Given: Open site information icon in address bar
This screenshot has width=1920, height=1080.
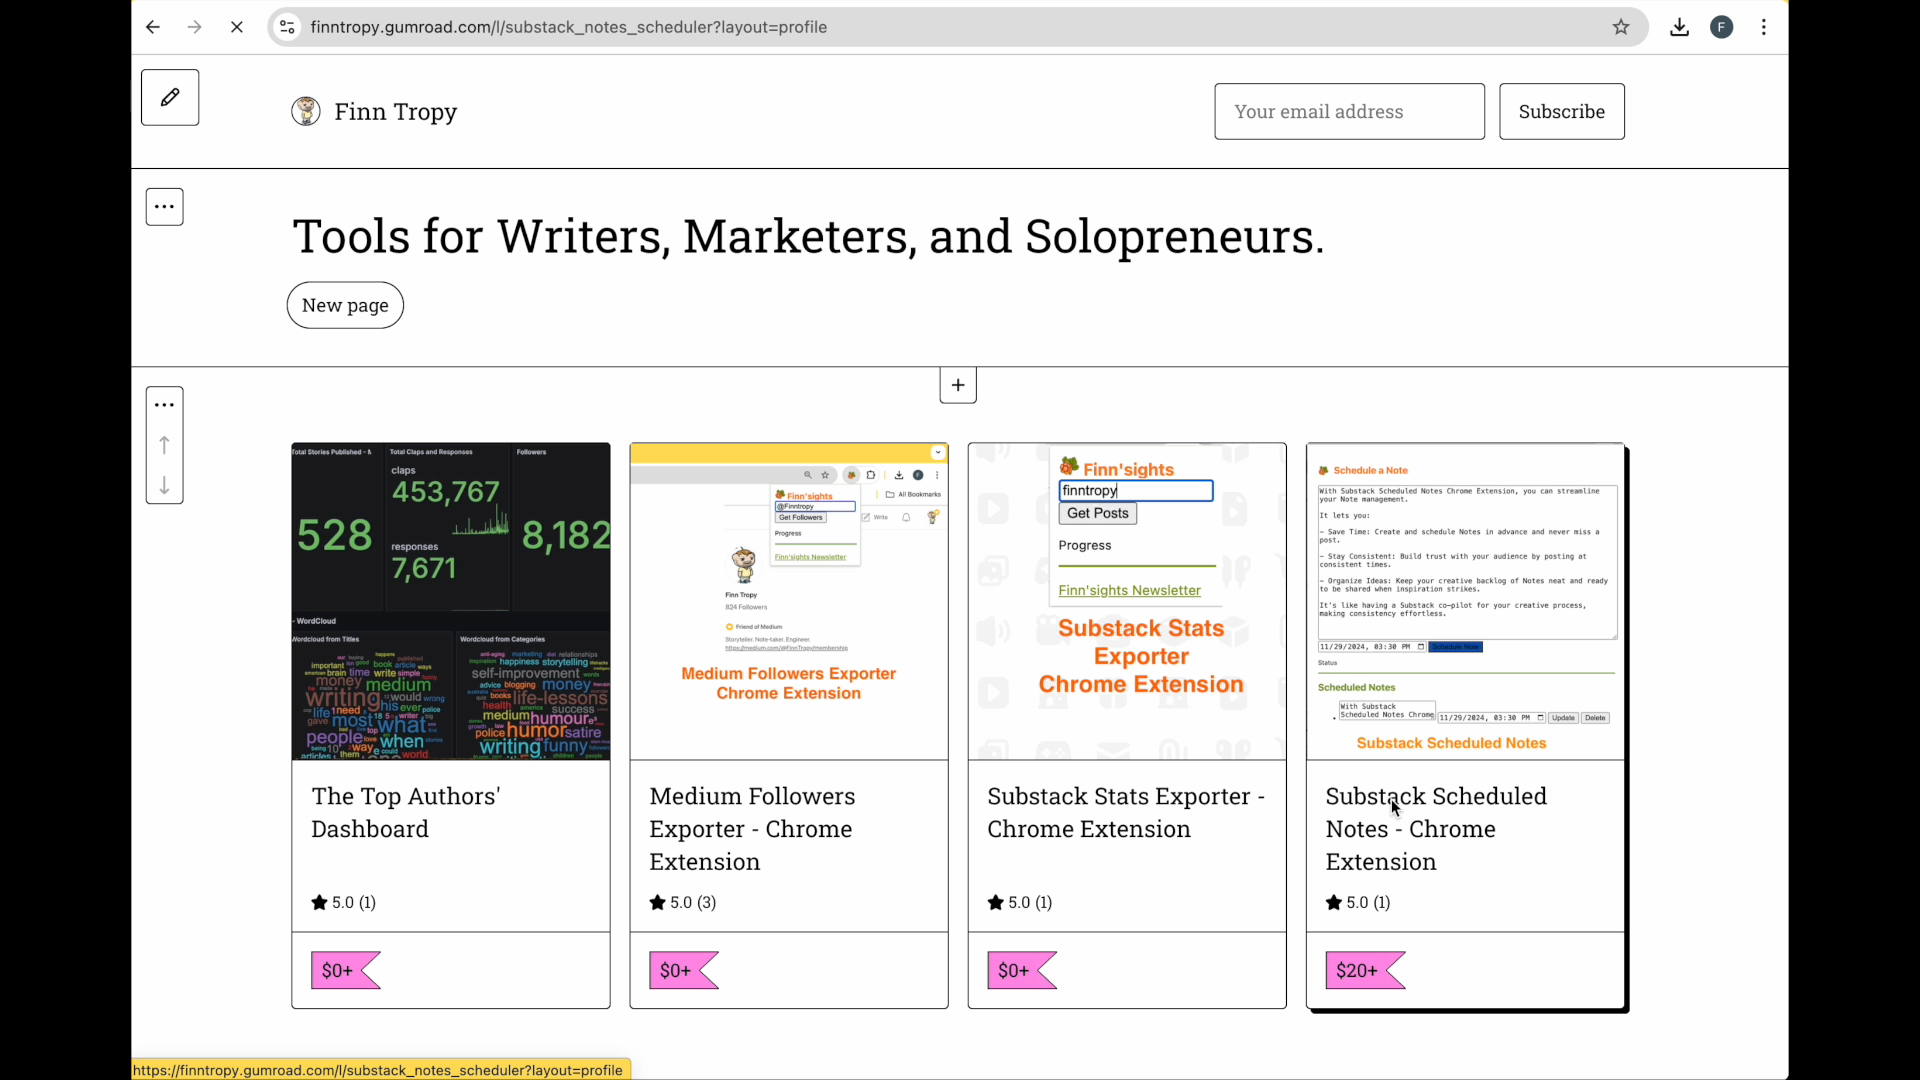Looking at the screenshot, I should tap(287, 27).
